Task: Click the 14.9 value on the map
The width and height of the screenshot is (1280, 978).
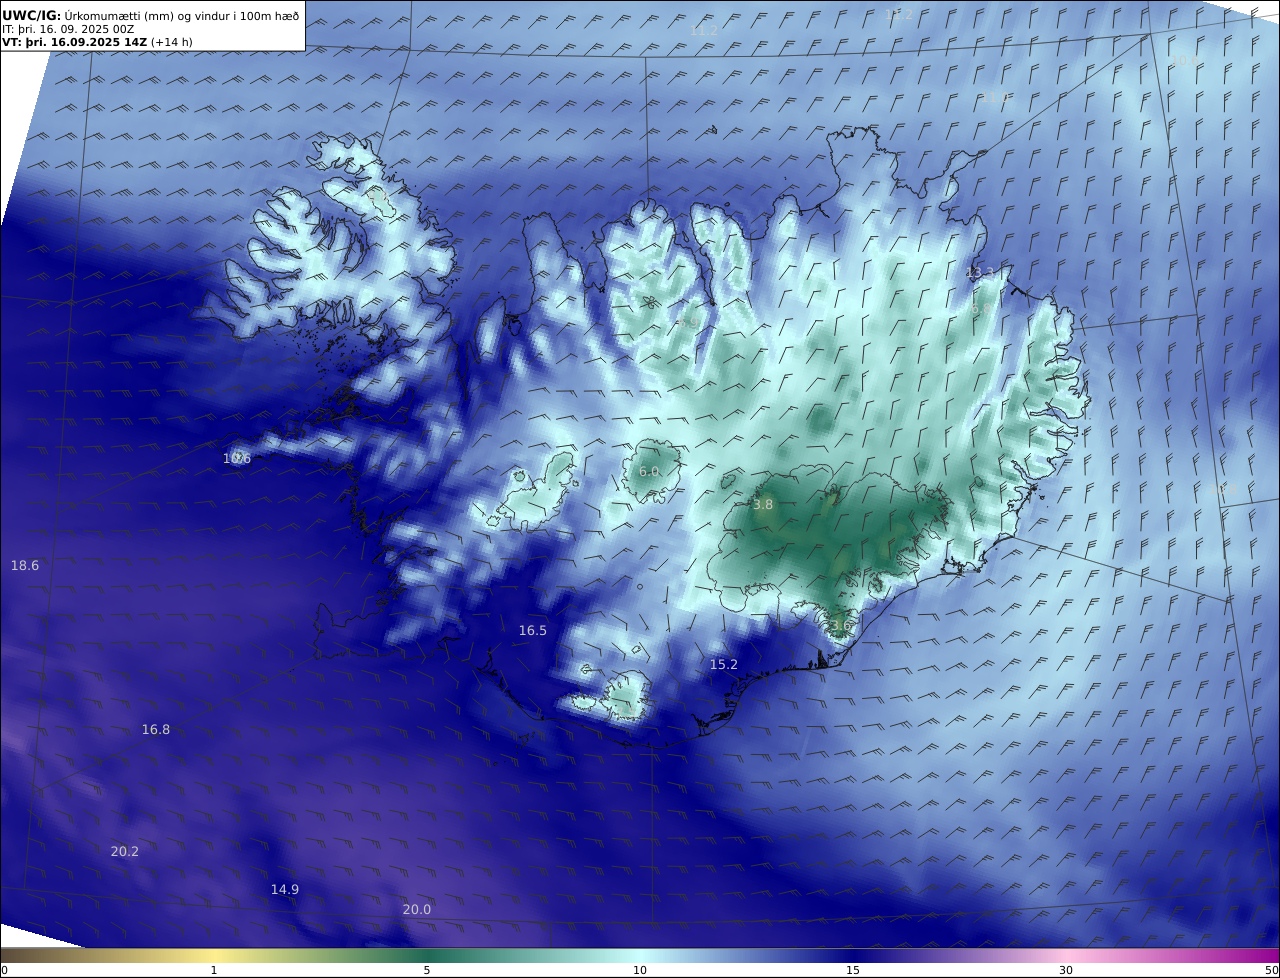Action: 285,890
